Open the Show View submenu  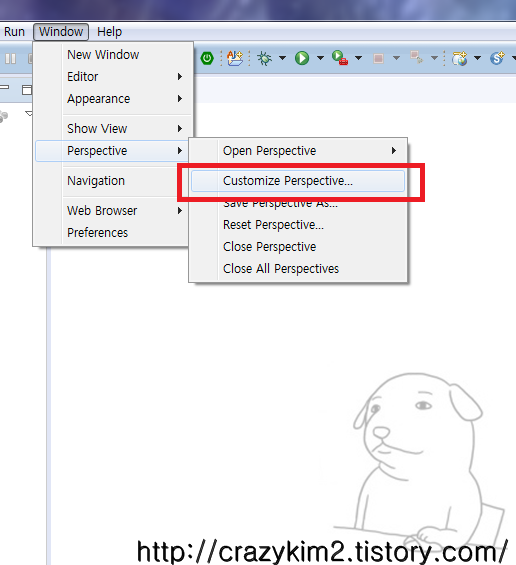click(x=114, y=129)
